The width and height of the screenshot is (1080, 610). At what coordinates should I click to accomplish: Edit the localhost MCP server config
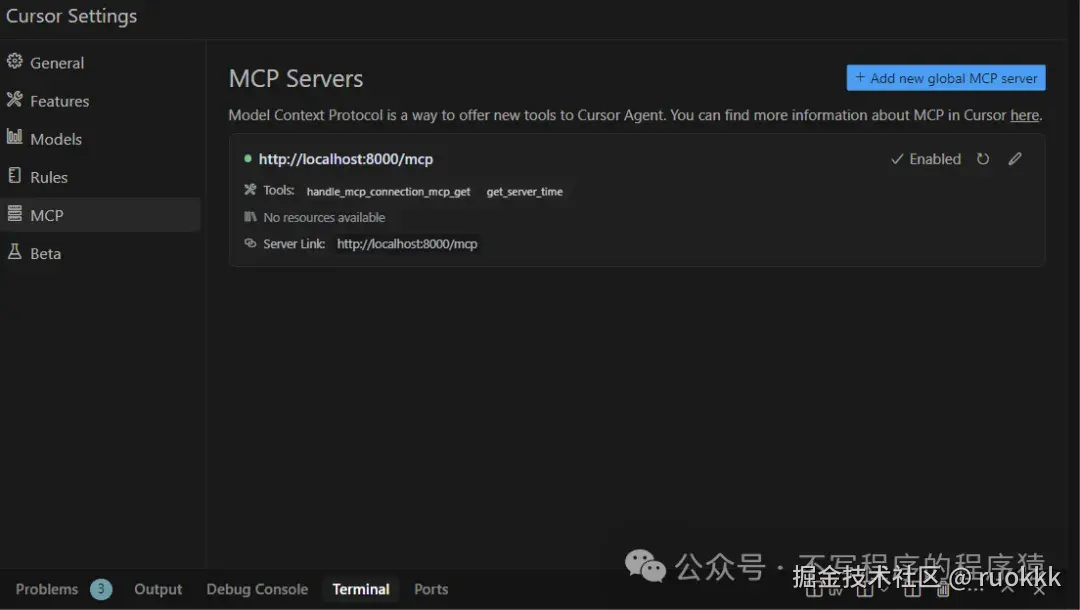click(x=1015, y=159)
